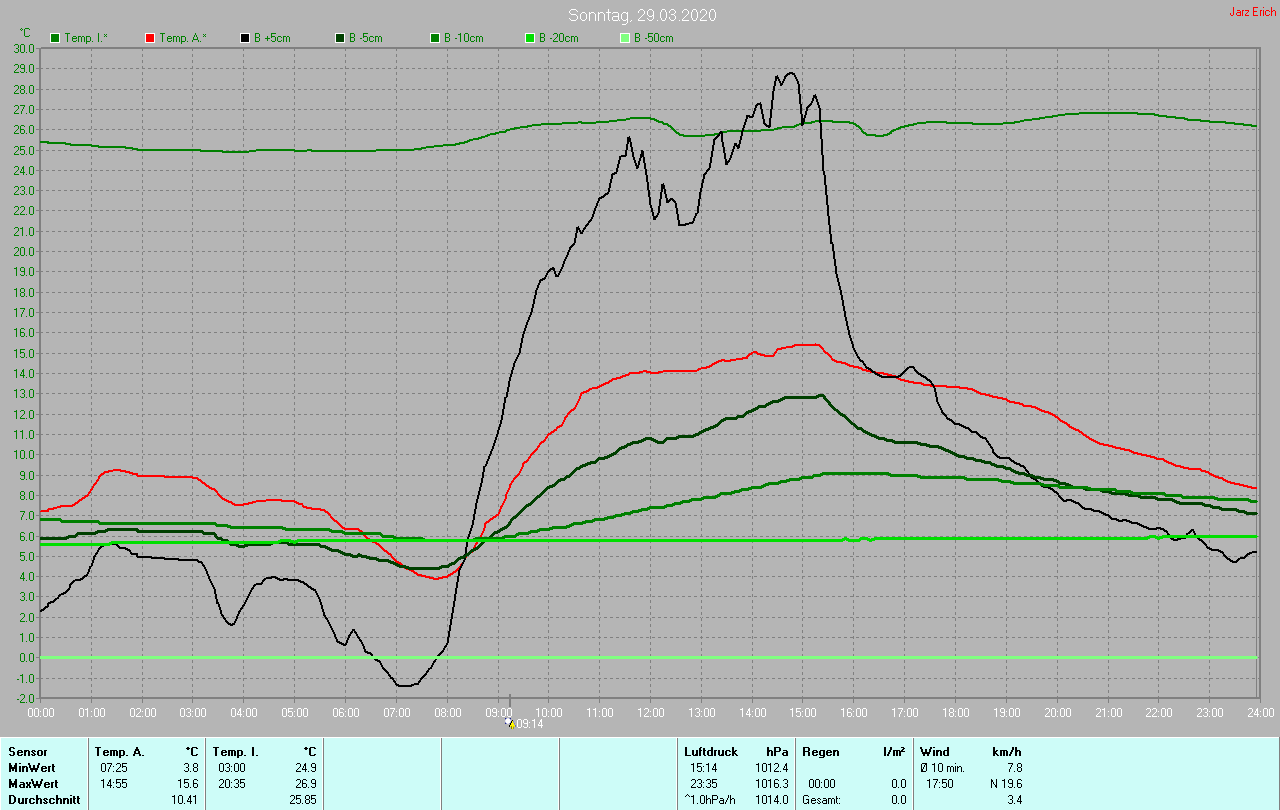Image resolution: width=1280 pixels, height=810 pixels.
Task: Pick the B -20cm legend color swatch
Action: coord(530,38)
